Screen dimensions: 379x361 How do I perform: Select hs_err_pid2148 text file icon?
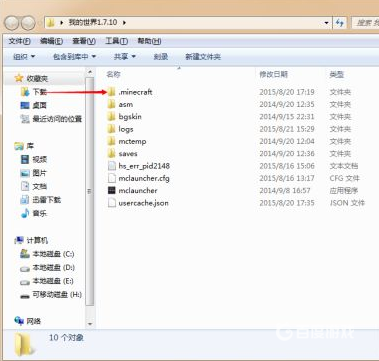pyautogui.click(x=112, y=166)
